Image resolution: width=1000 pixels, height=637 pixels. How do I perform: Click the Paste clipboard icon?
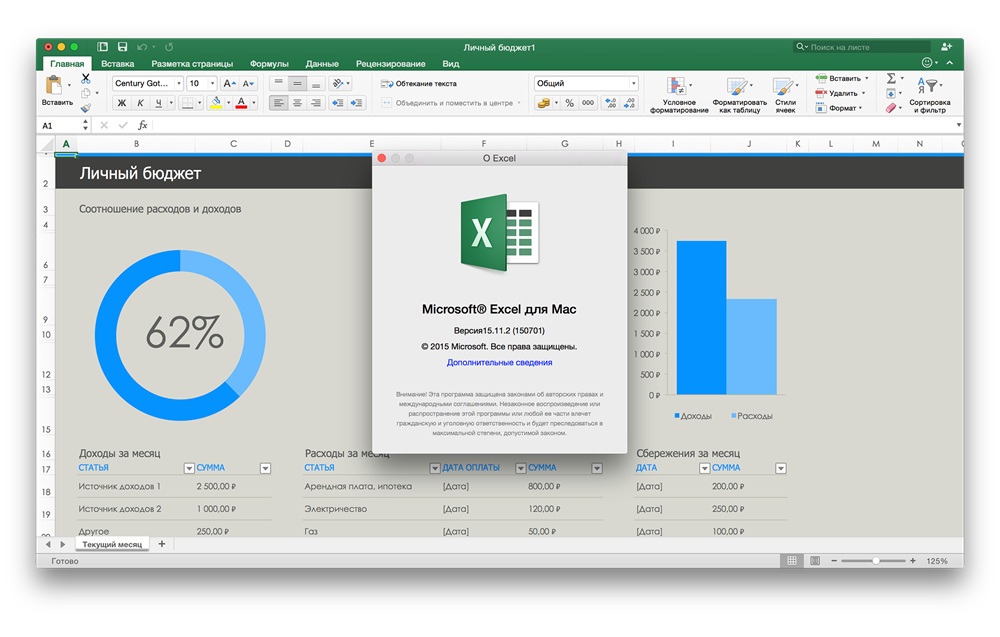click(x=54, y=85)
